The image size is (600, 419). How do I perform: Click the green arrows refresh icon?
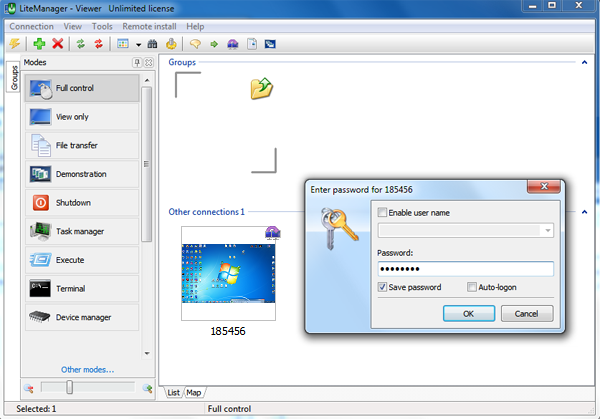(80, 44)
